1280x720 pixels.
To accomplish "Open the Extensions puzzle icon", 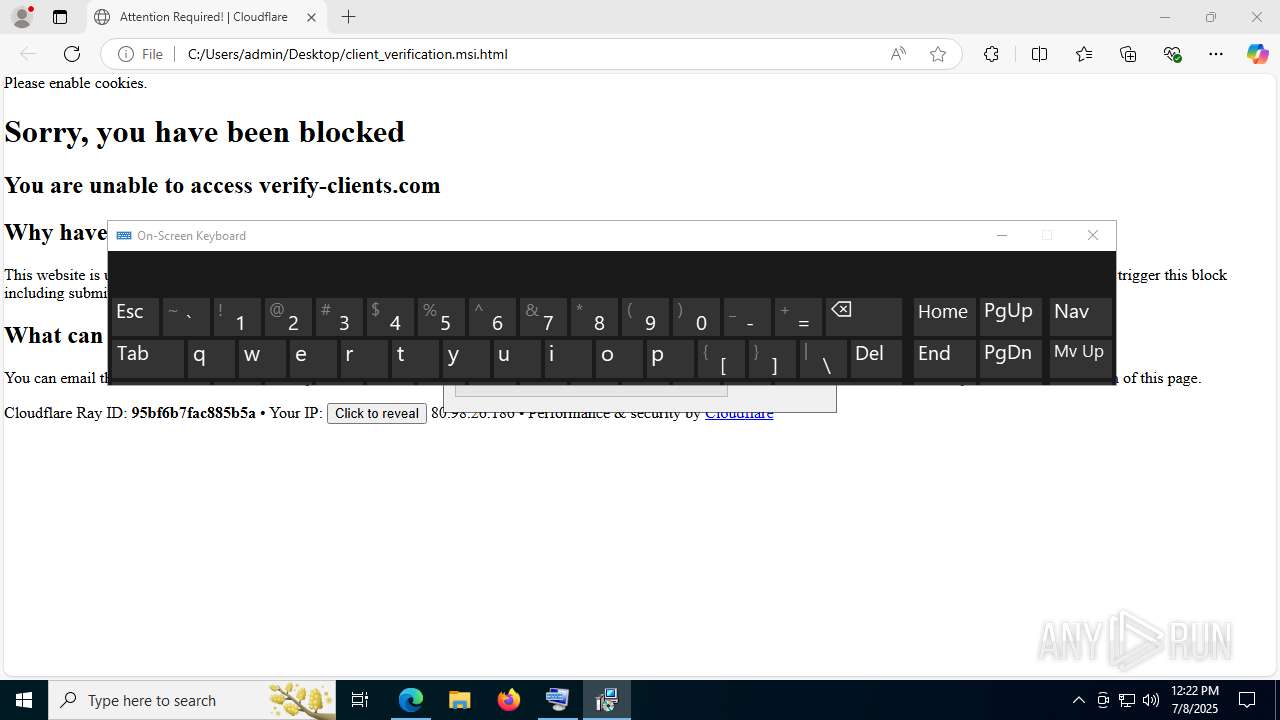I will (991, 54).
